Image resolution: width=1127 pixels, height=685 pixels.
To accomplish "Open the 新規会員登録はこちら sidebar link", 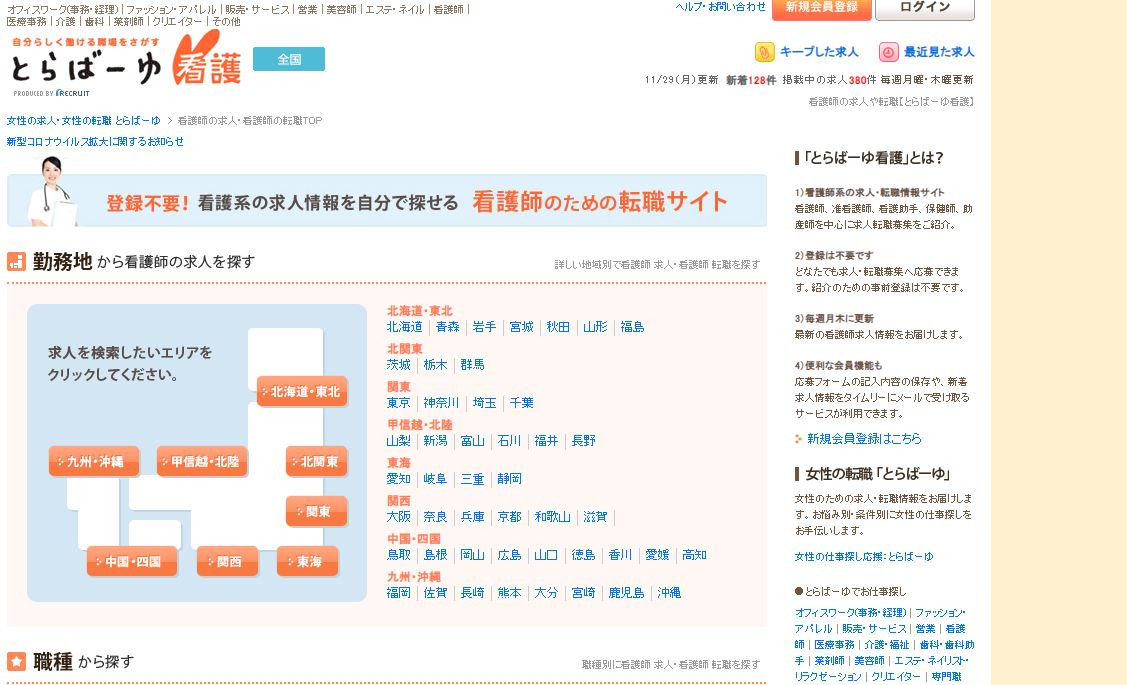I will tap(864, 438).
